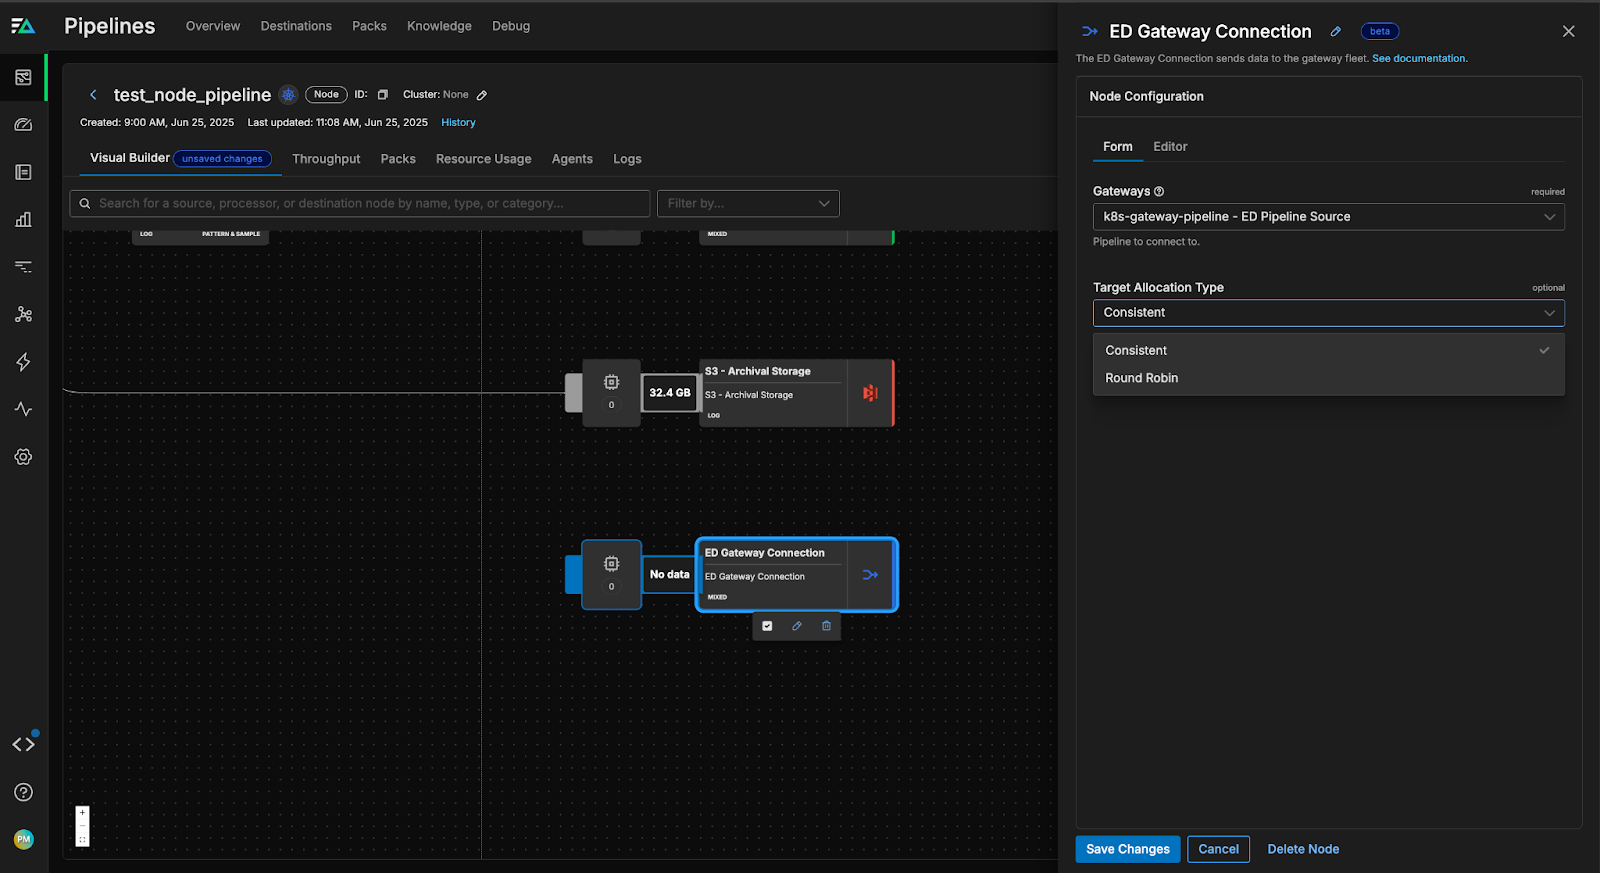
Task: Open the help icon in left sidebar
Action: point(24,792)
